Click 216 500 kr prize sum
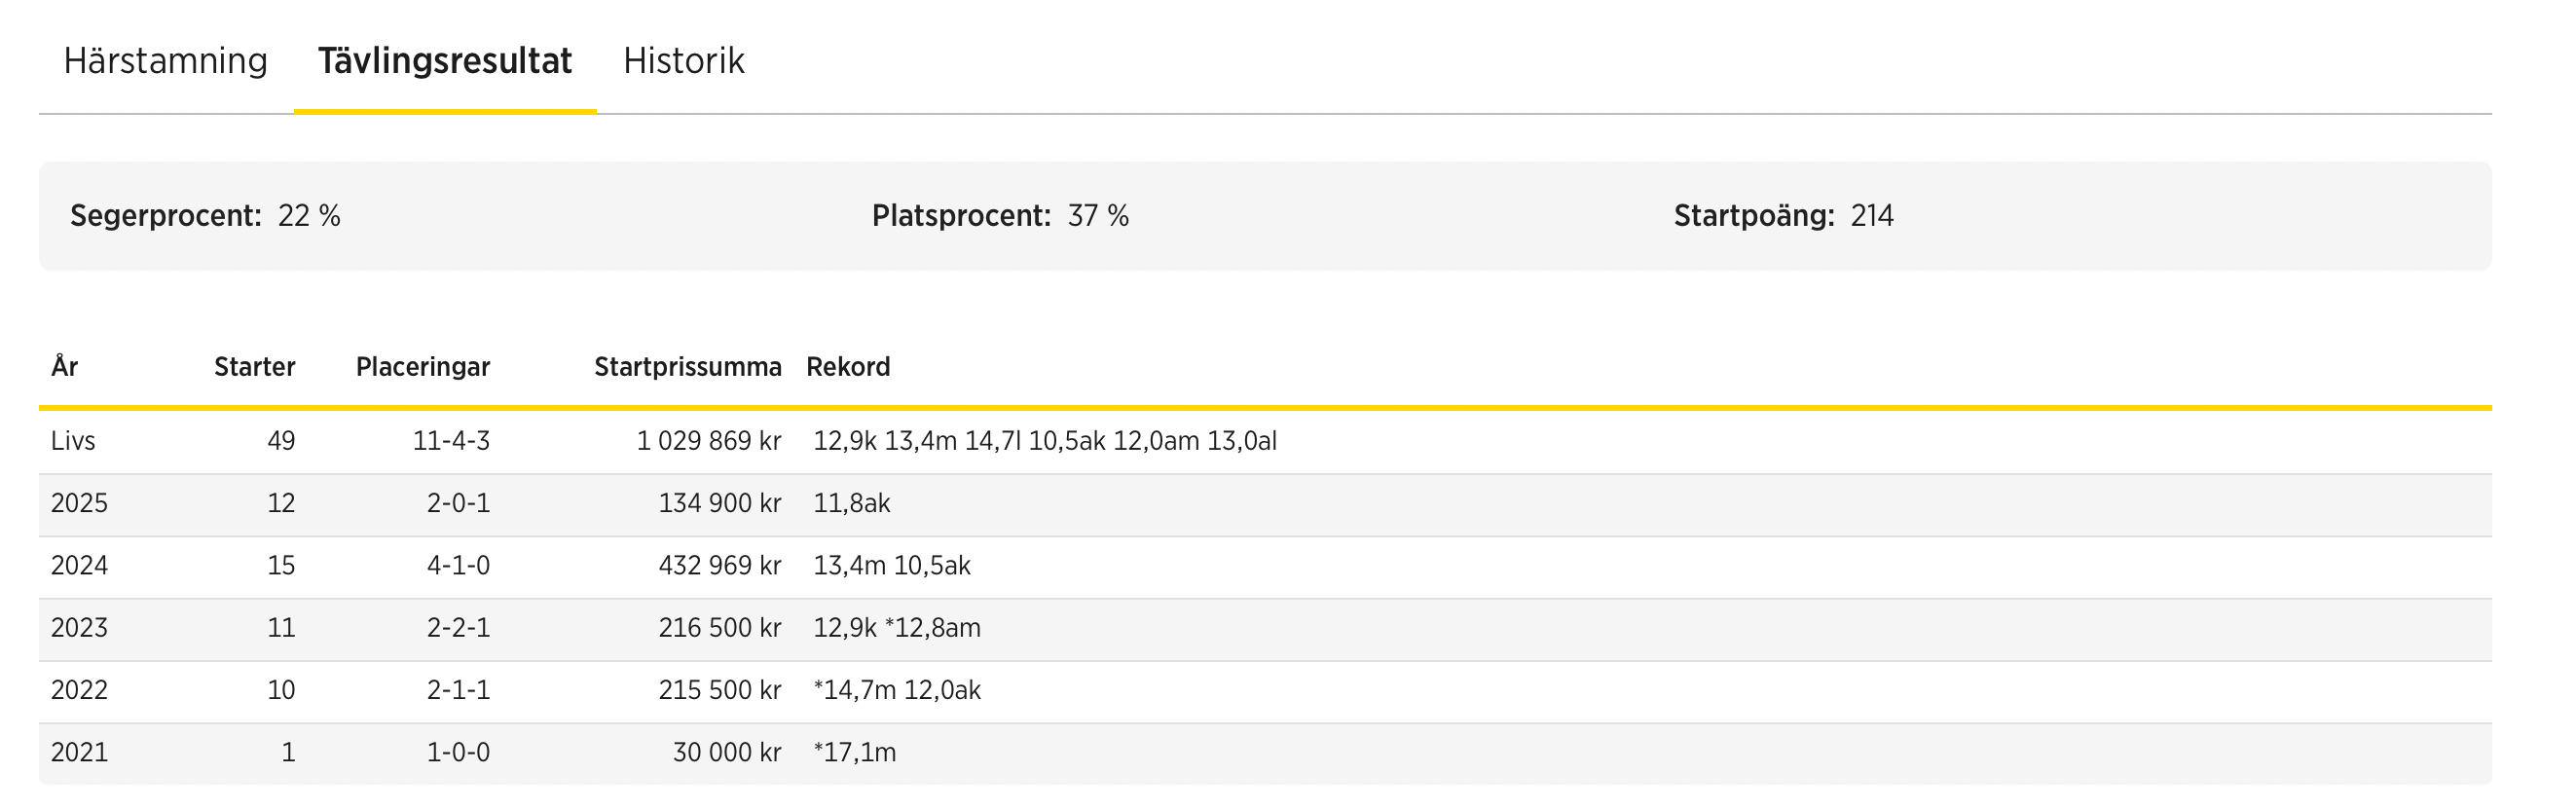 click(x=720, y=628)
